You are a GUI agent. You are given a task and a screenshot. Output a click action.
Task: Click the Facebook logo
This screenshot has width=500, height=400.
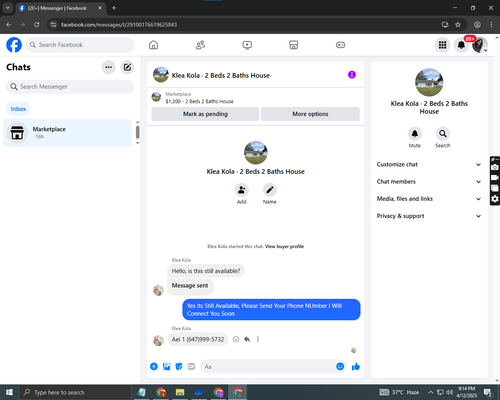14,45
